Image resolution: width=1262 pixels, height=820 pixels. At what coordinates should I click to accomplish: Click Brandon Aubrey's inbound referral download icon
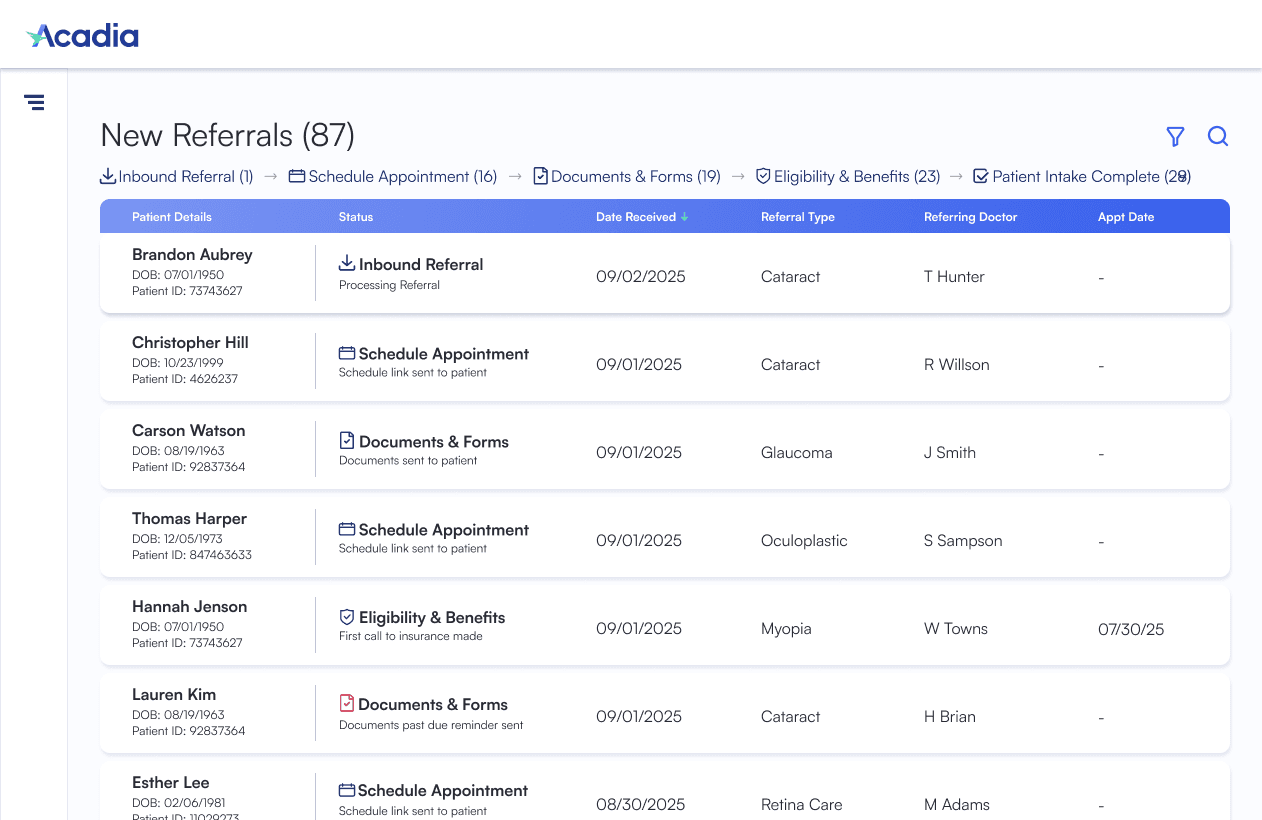point(347,263)
